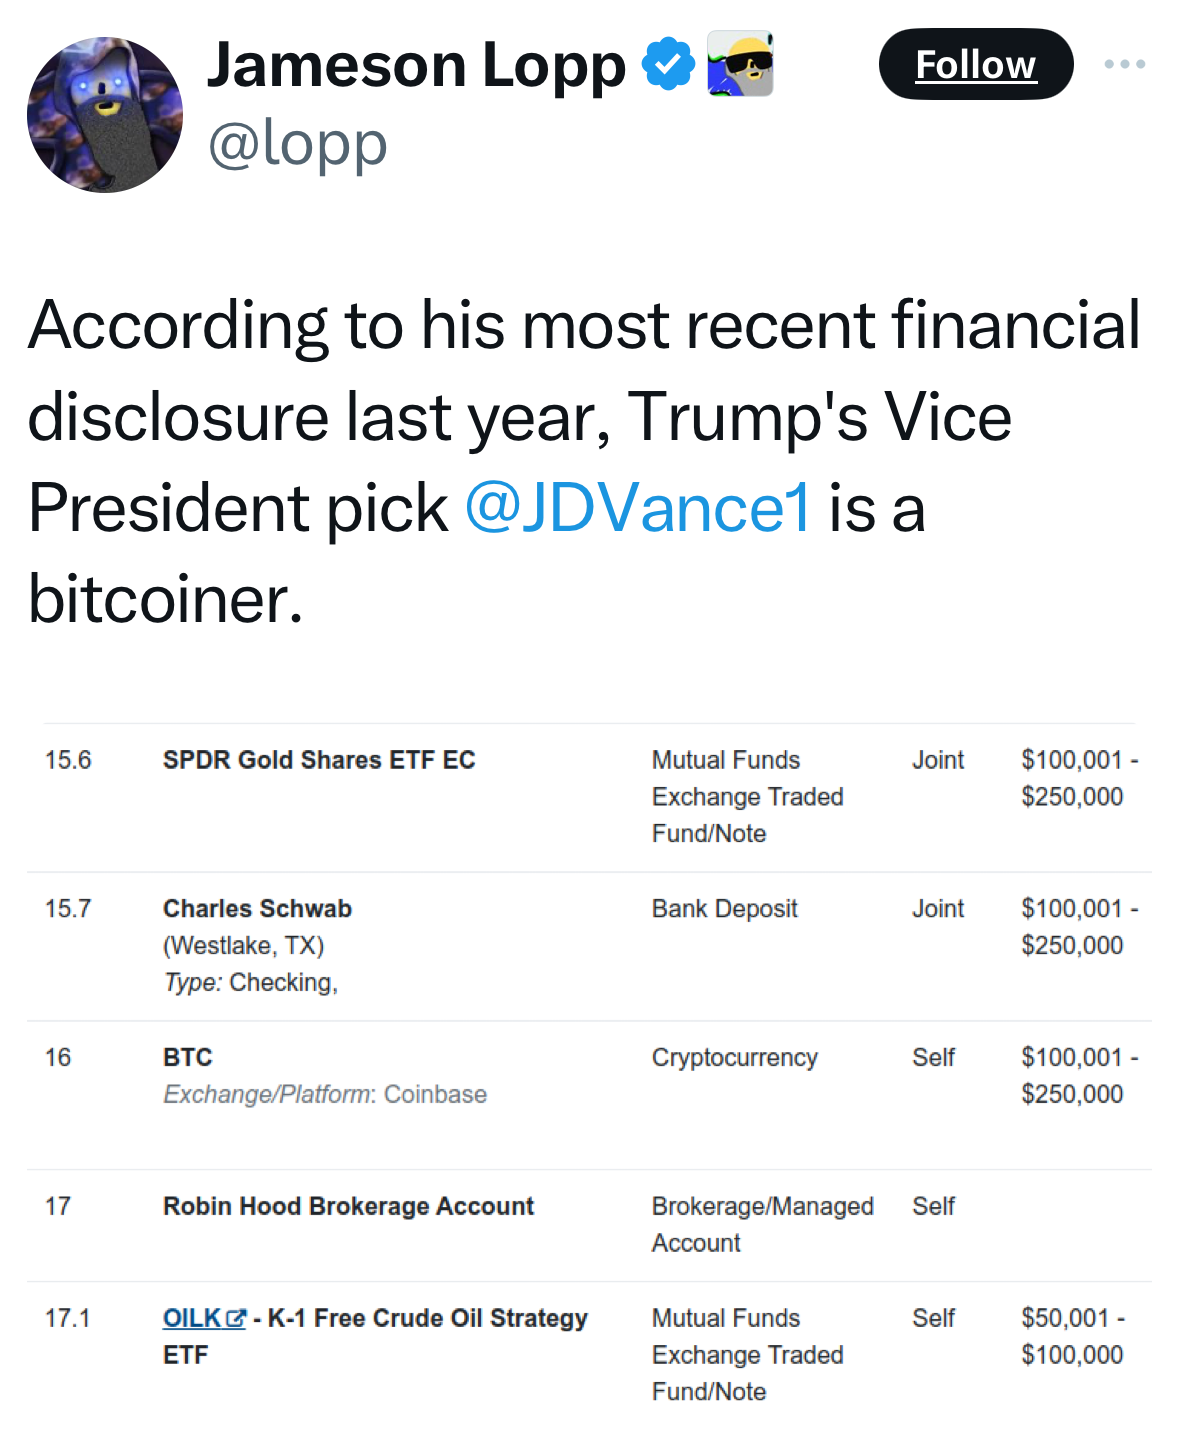Click the Robin Hood Brokerage Account entry
This screenshot has width=1179, height=1452.
(348, 1207)
